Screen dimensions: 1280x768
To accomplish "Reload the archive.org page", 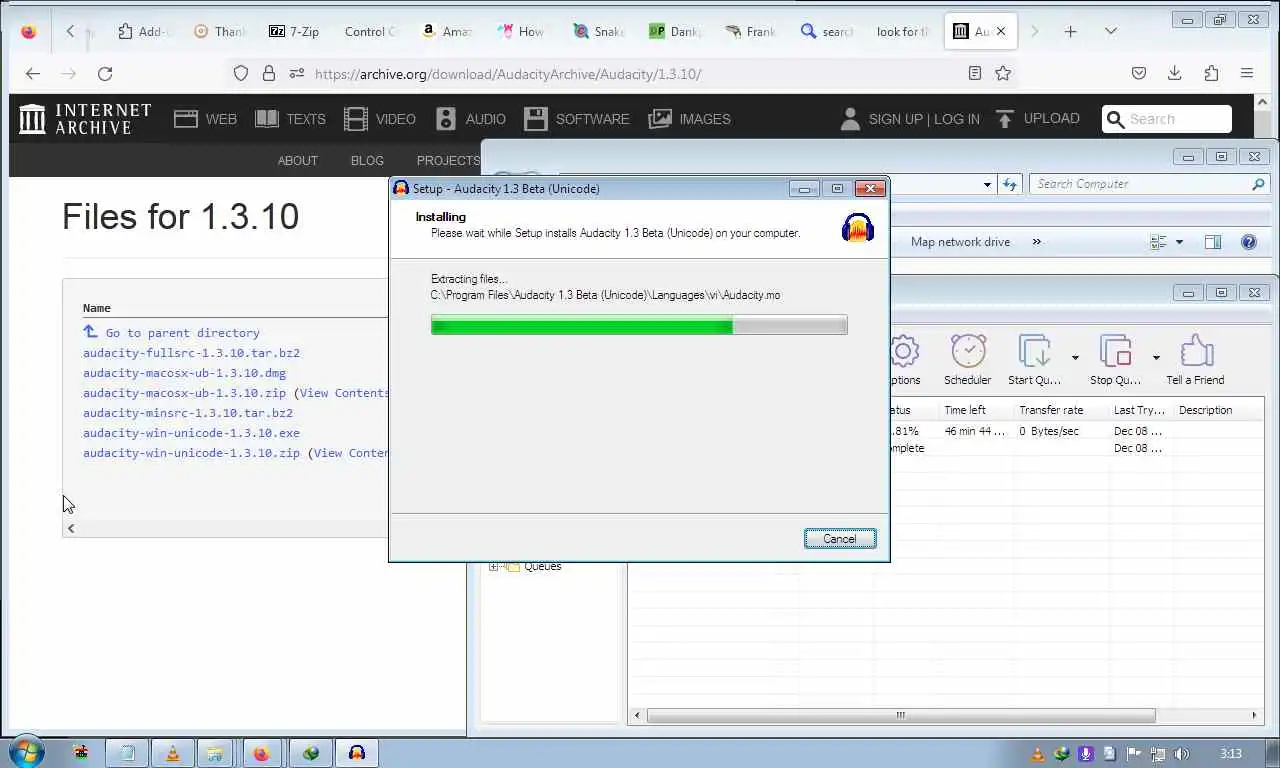I will (105, 73).
